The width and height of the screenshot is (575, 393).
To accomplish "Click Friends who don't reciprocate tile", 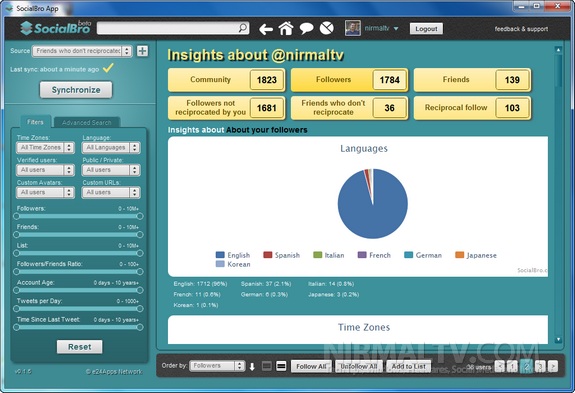I will coord(349,108).
